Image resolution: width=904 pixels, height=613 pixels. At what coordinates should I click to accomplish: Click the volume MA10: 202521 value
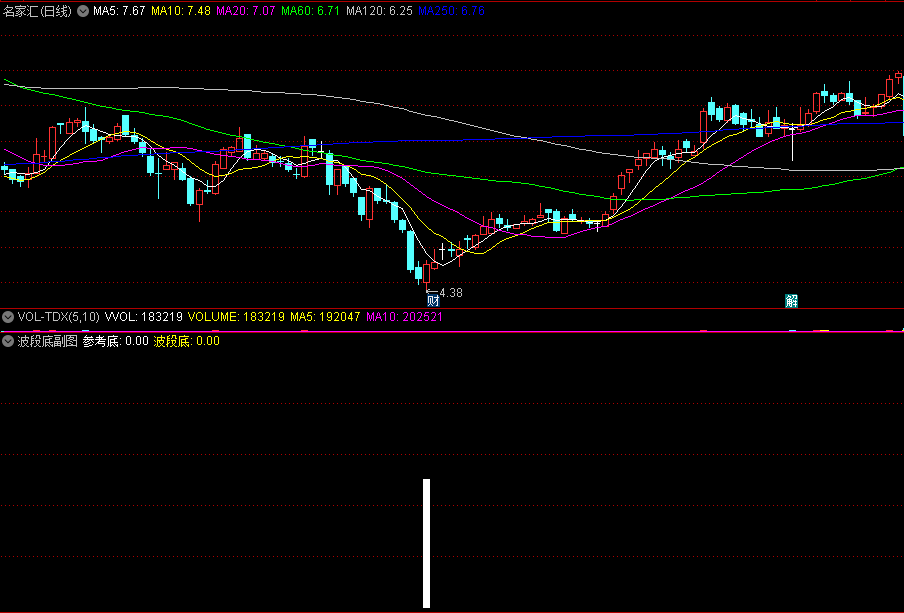tap(404, 317)
